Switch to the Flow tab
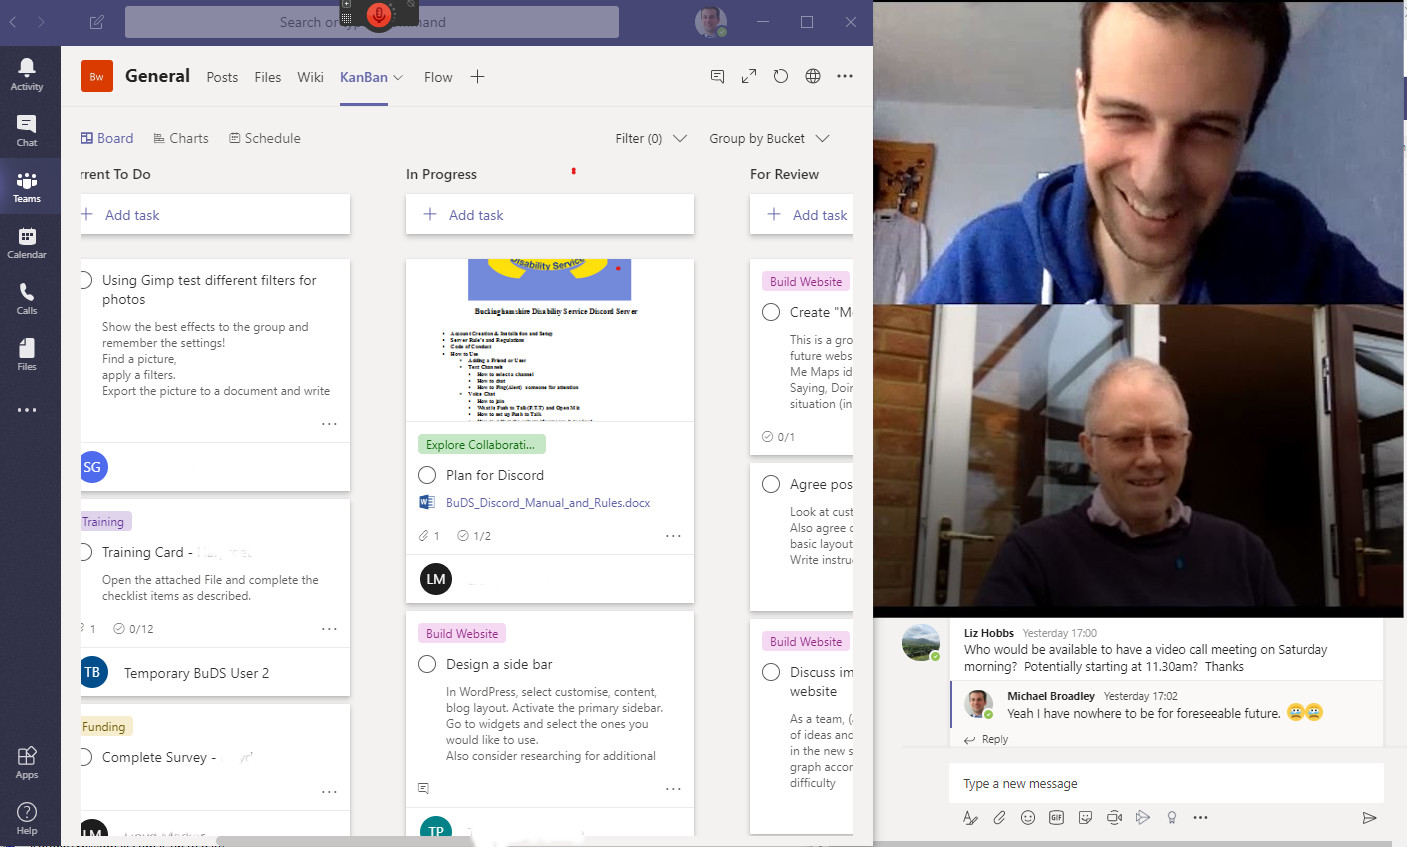 coord(438,77)
